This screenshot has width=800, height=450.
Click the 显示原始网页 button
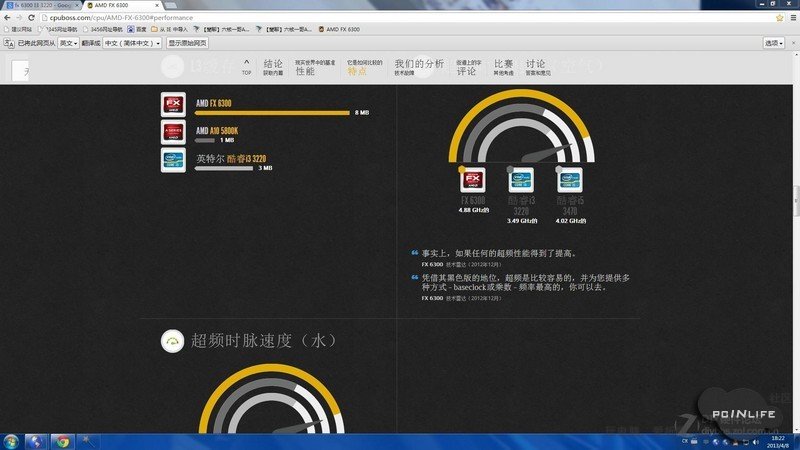point(187,43)
